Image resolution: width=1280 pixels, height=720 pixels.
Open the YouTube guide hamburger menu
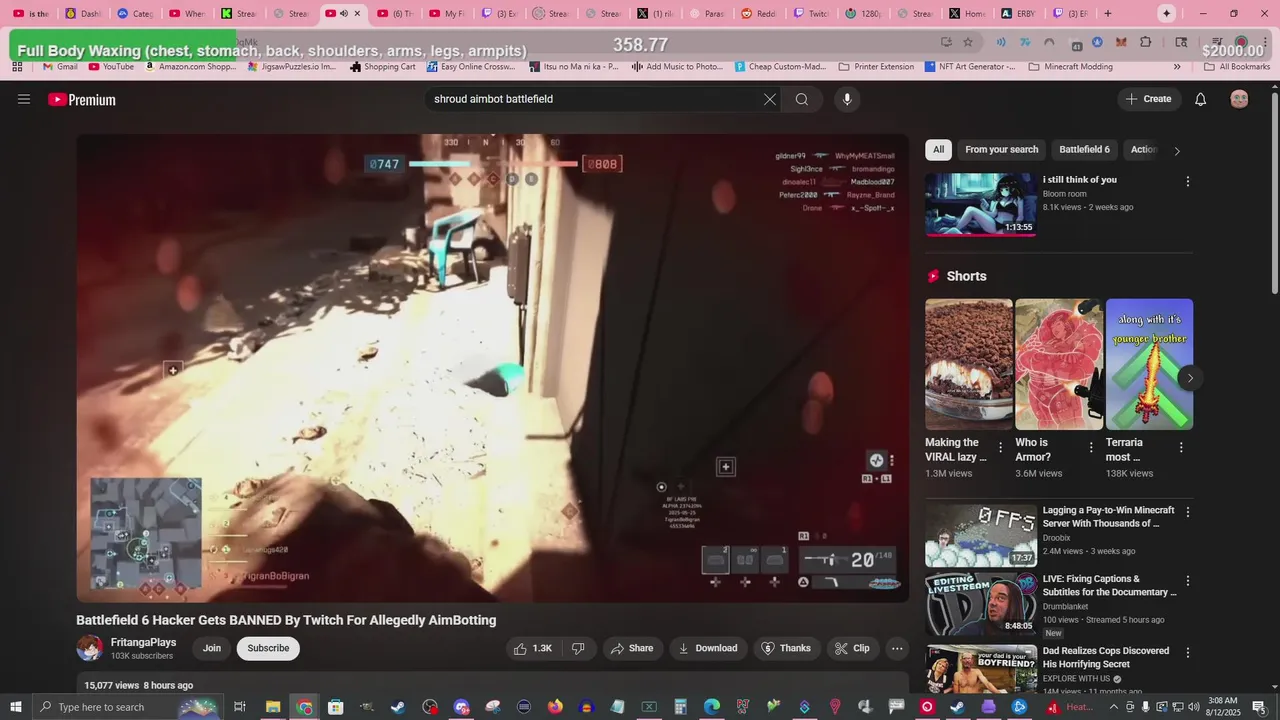[24, 99]
